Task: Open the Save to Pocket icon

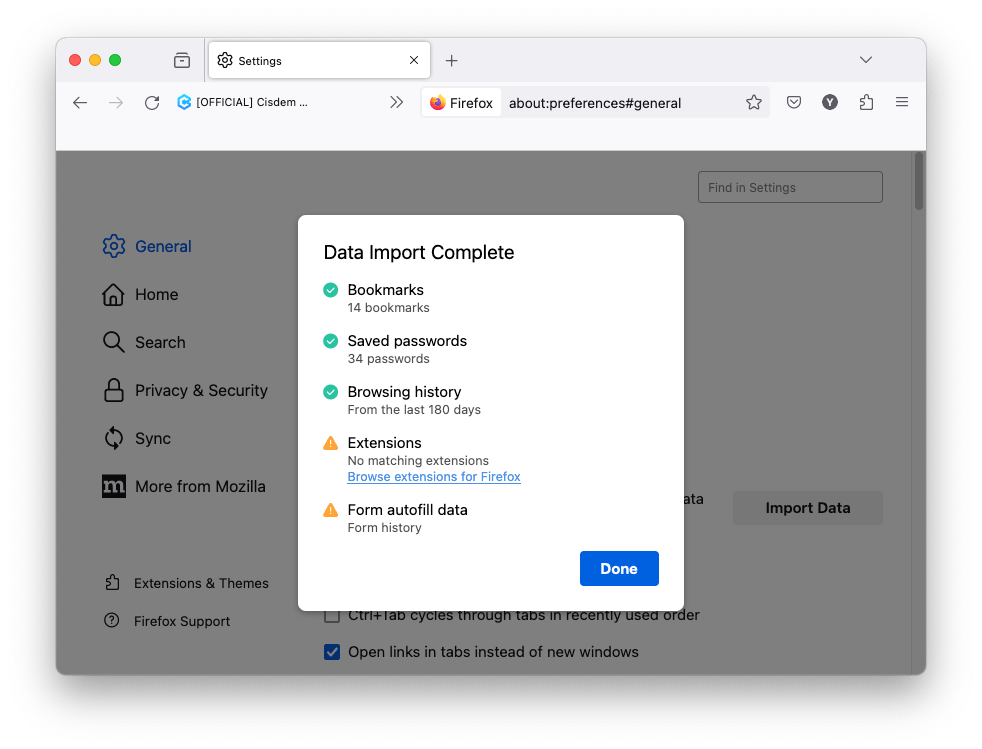Action: click(793, 102)
